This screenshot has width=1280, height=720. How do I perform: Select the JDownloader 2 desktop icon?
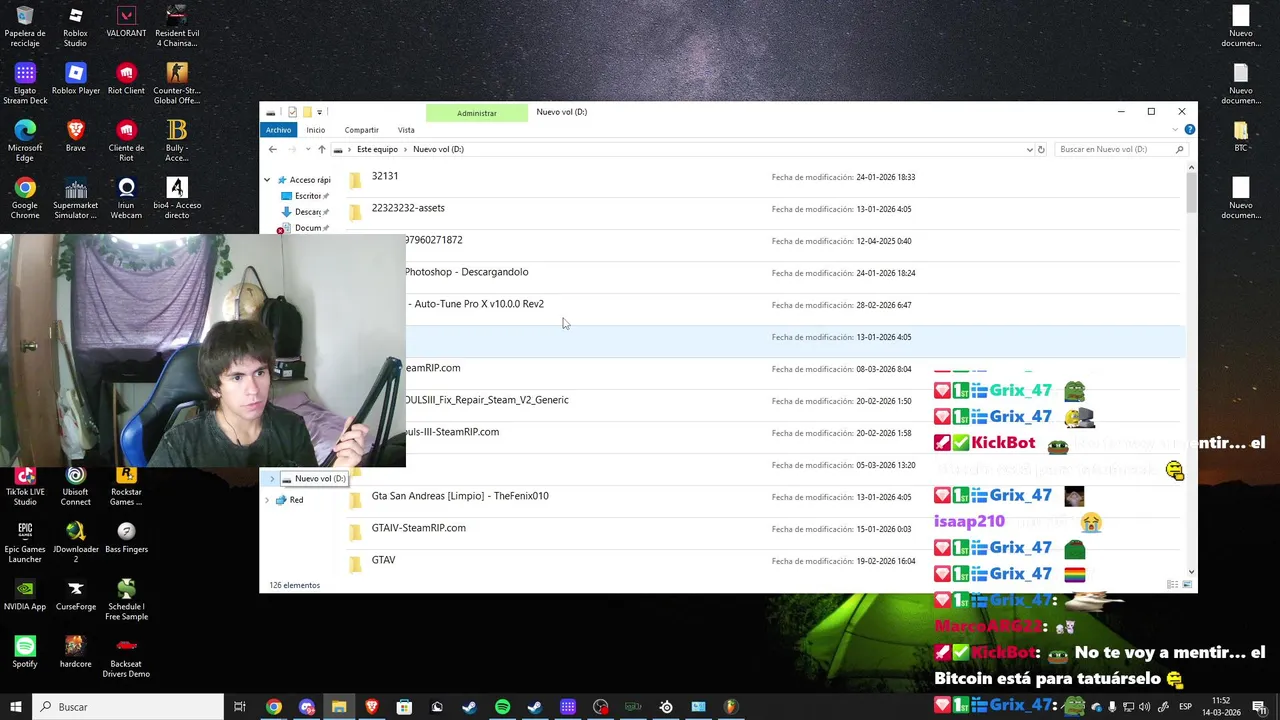(75, 543)
